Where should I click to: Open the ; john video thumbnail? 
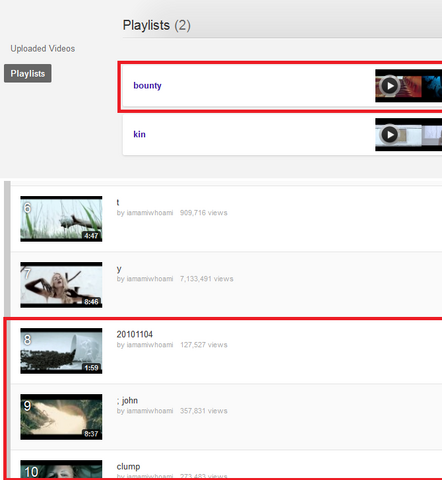[x=61, y=417]
